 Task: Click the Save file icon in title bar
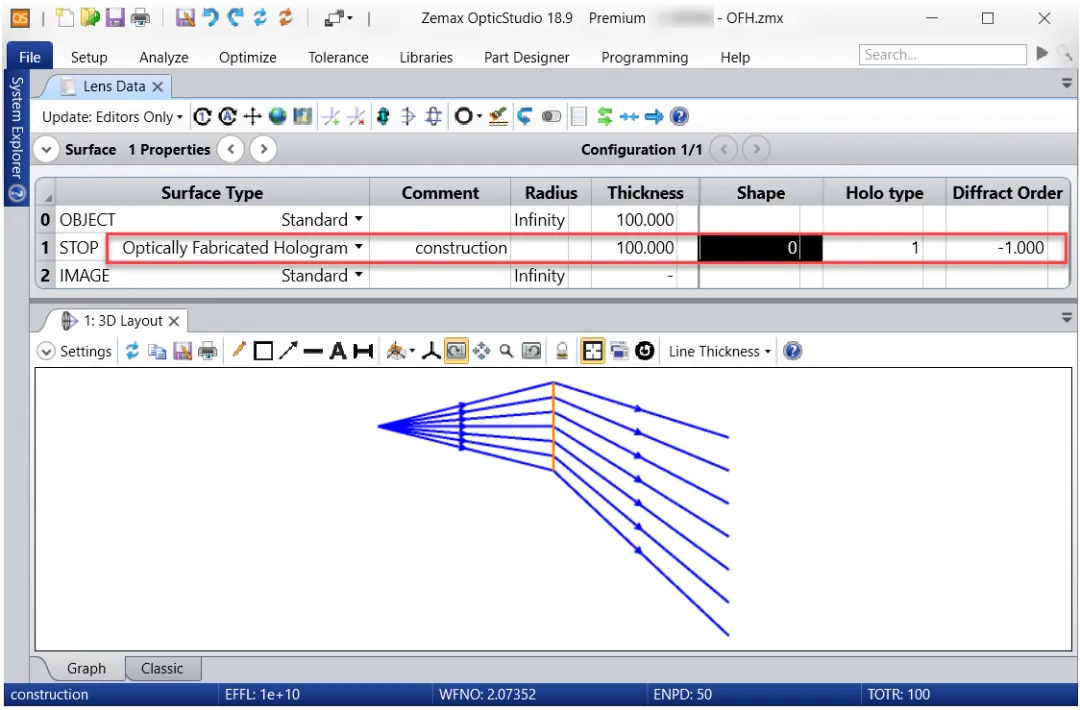(x=115, y=18)
